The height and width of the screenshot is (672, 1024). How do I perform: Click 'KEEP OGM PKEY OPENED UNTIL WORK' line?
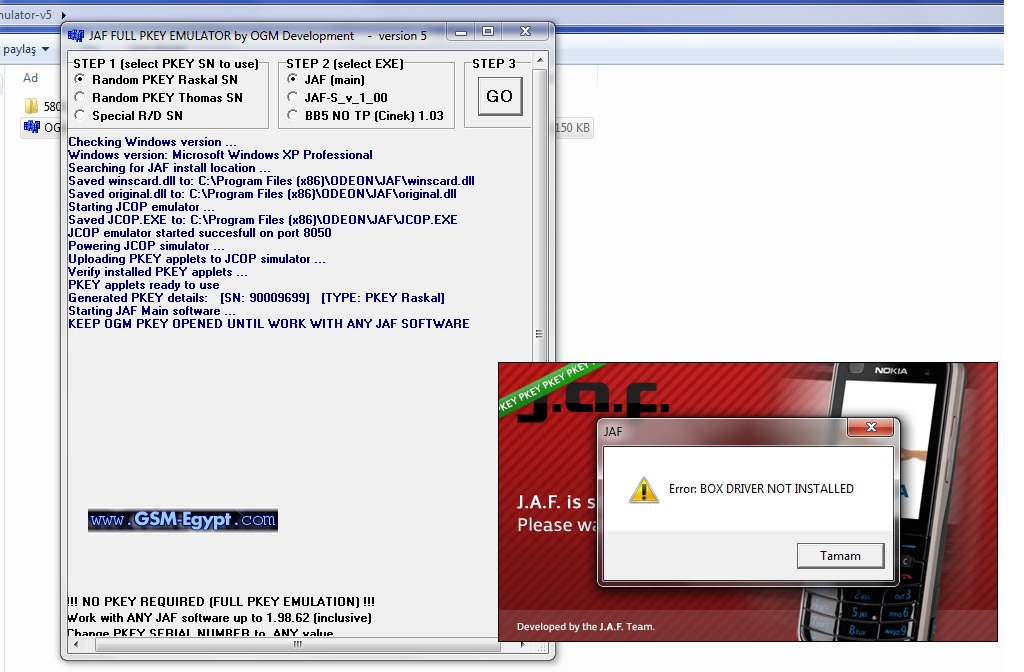coord(268,324)
